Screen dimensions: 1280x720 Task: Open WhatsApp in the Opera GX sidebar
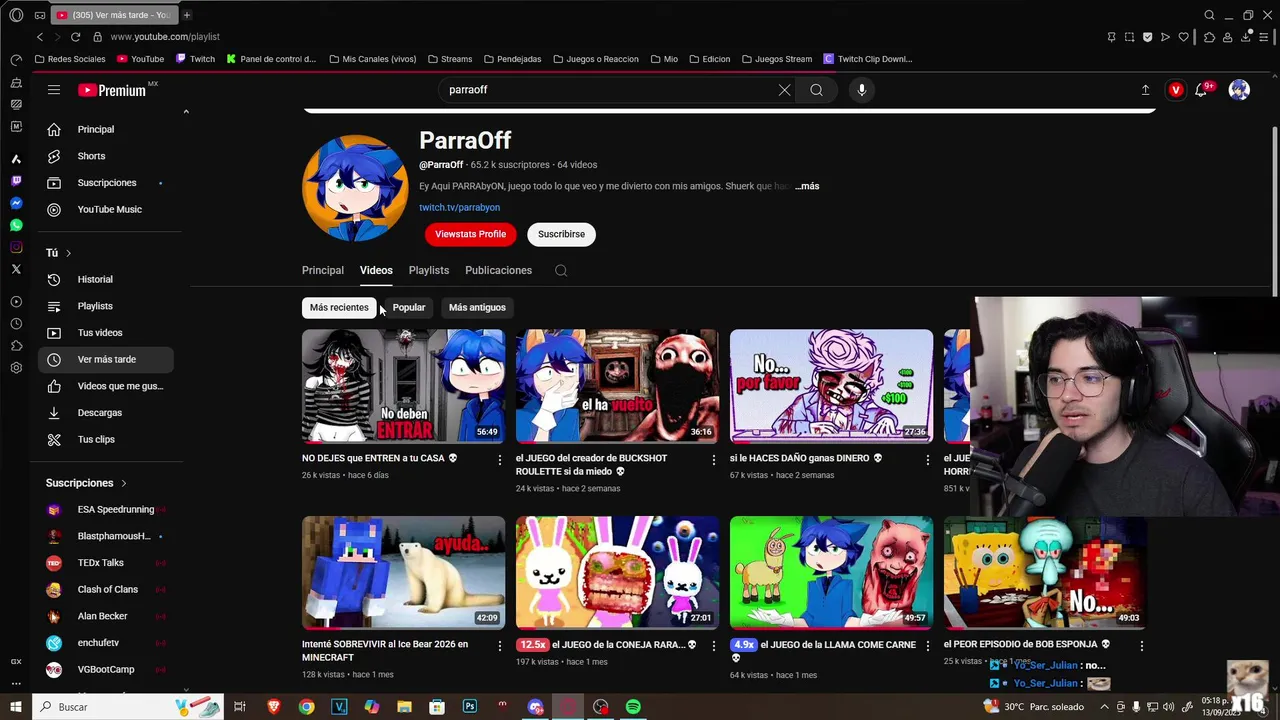coord(16,225)
